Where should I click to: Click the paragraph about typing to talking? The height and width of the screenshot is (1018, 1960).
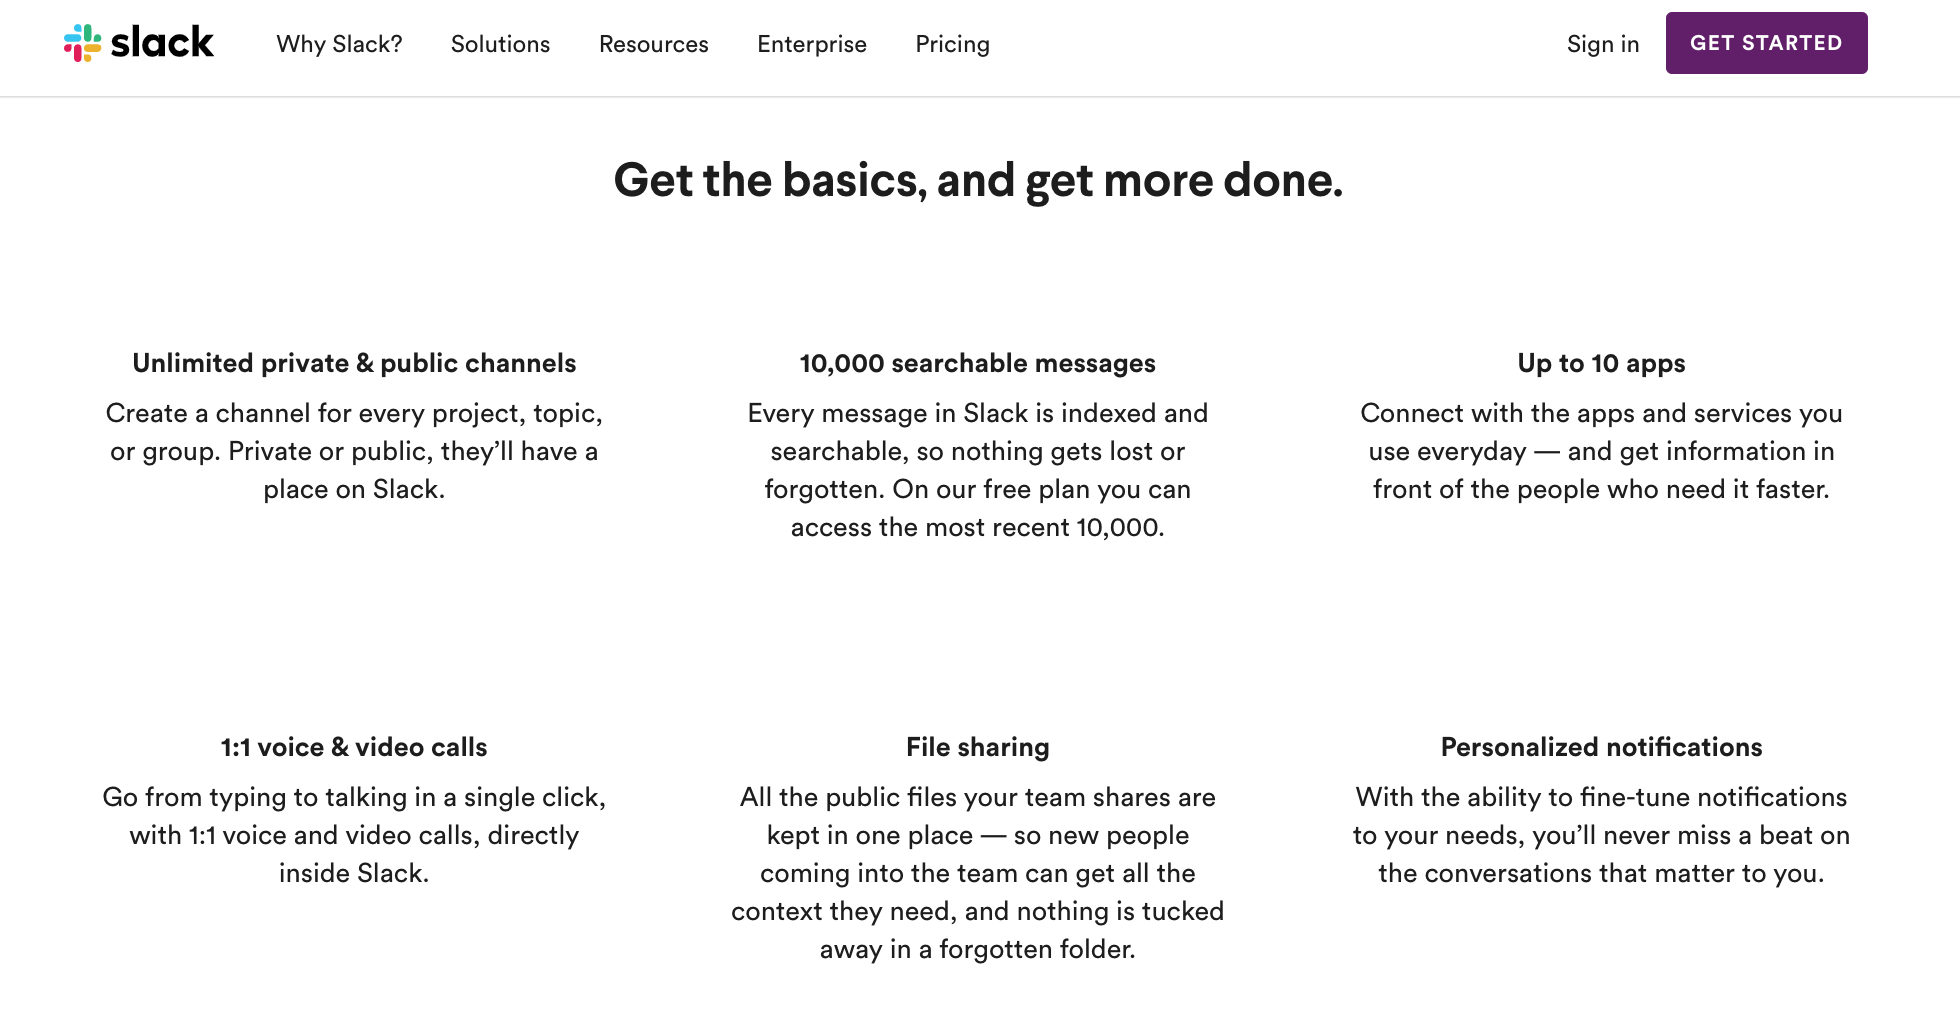354,835
